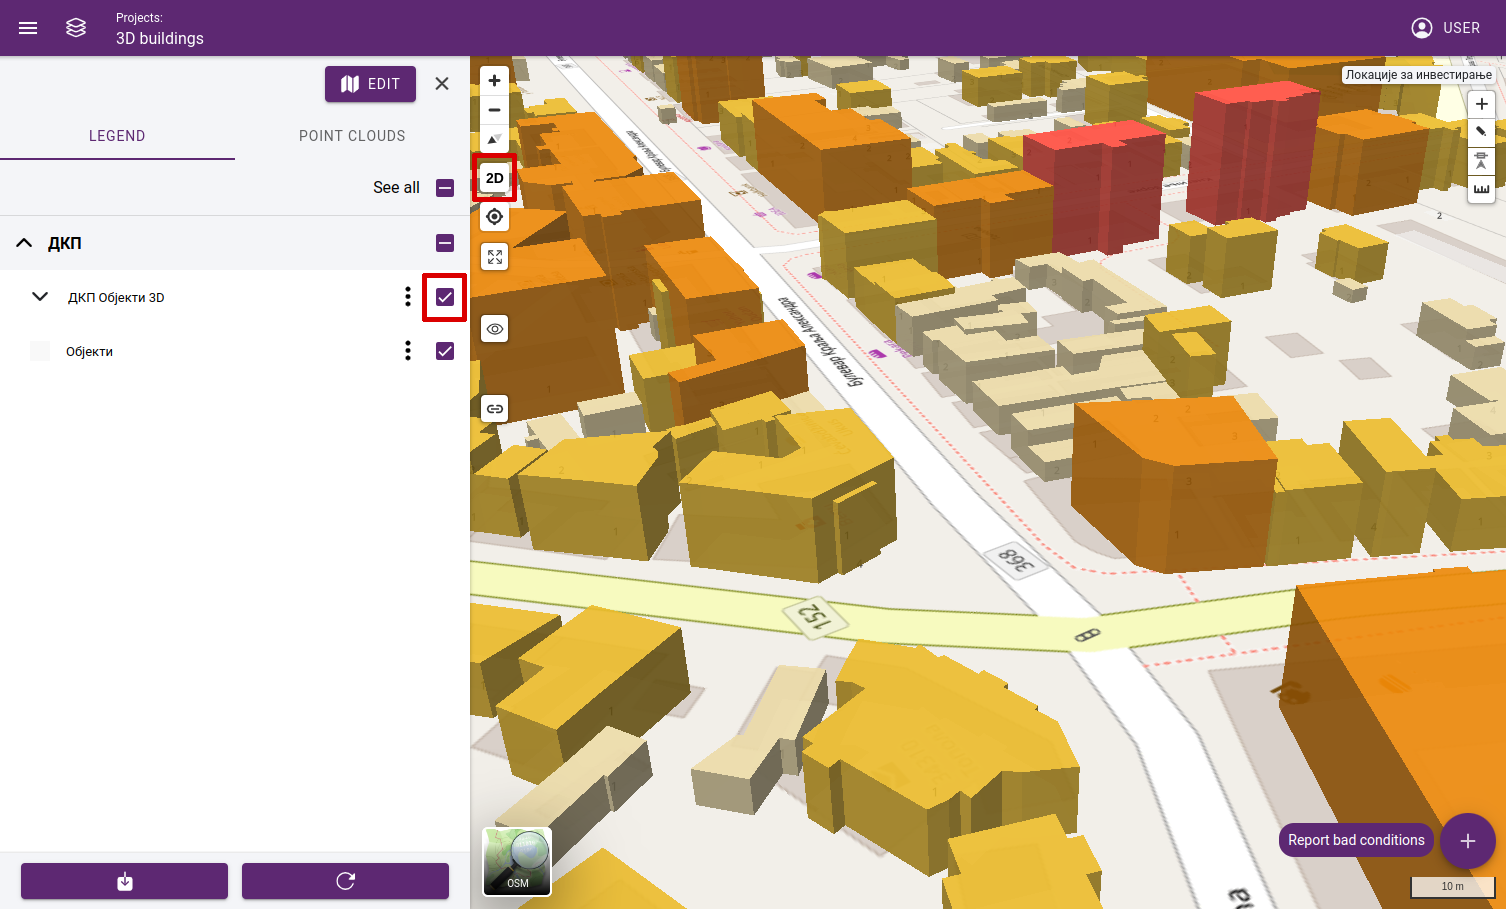Select the pencil draw tool
The image size is (1506, 909).
[1481, 132]
